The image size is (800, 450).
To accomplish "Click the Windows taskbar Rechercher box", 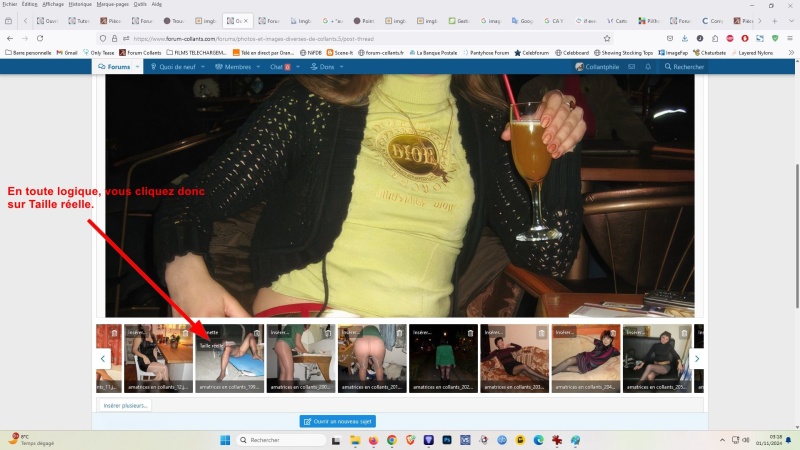I will pos(281,440).
